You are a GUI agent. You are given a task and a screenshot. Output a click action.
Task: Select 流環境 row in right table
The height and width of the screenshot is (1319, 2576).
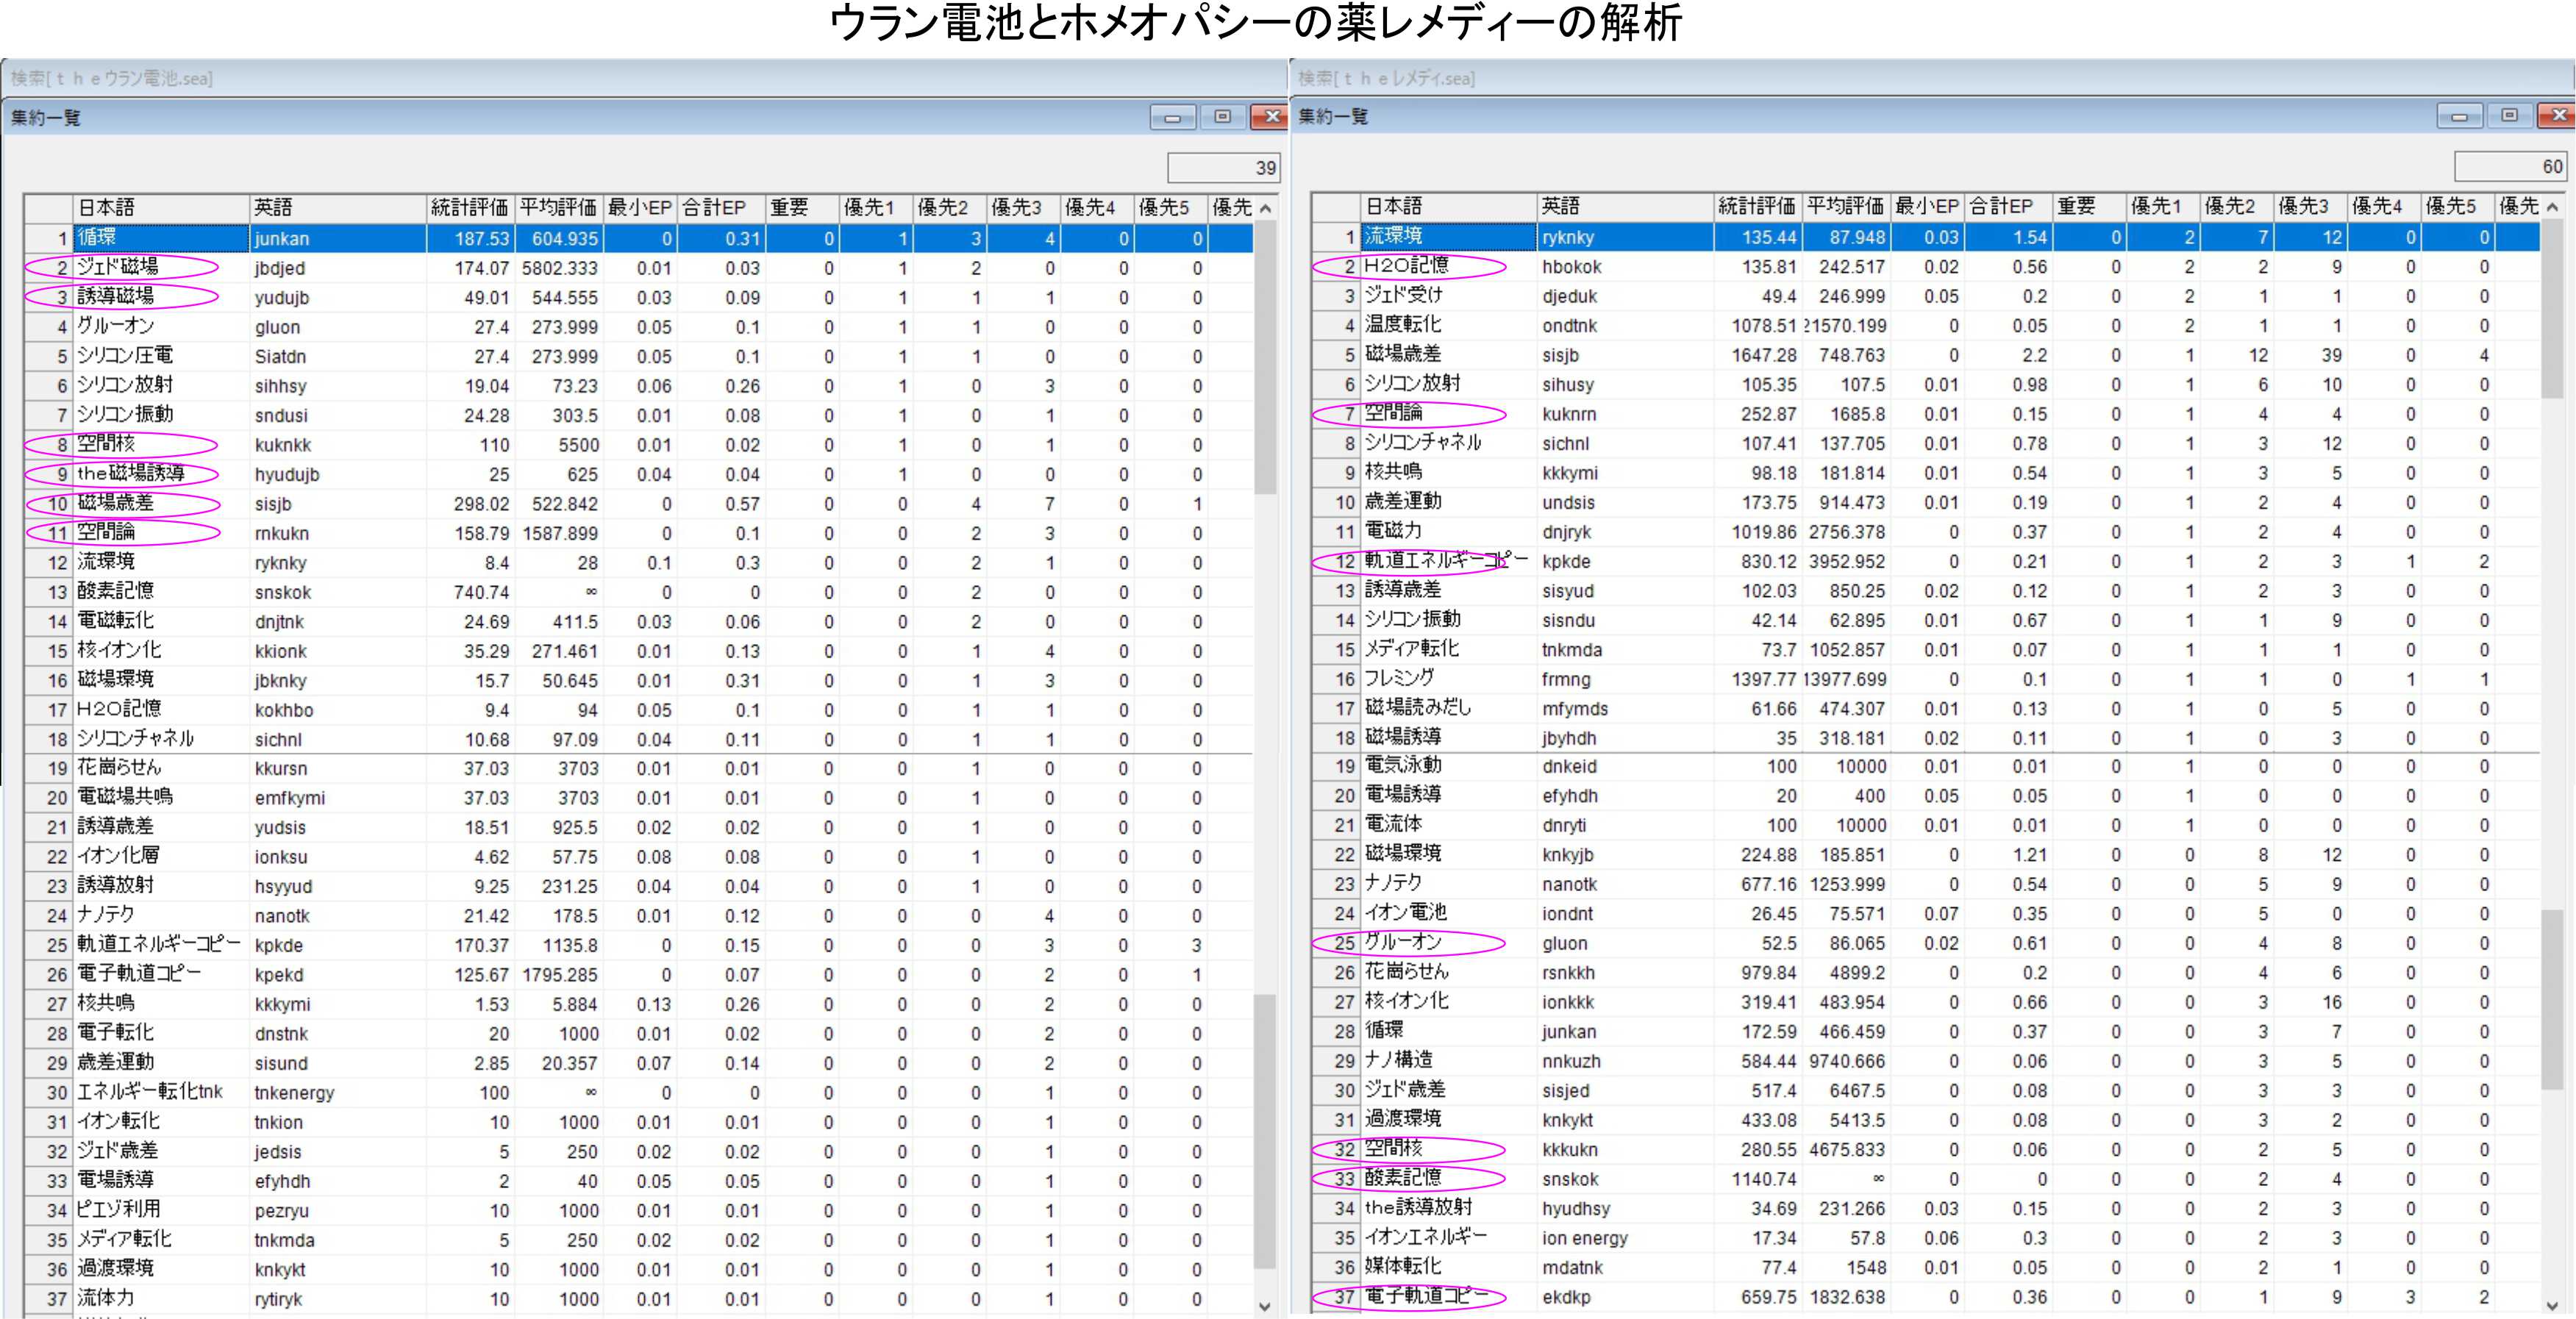tap(1925, 237)
